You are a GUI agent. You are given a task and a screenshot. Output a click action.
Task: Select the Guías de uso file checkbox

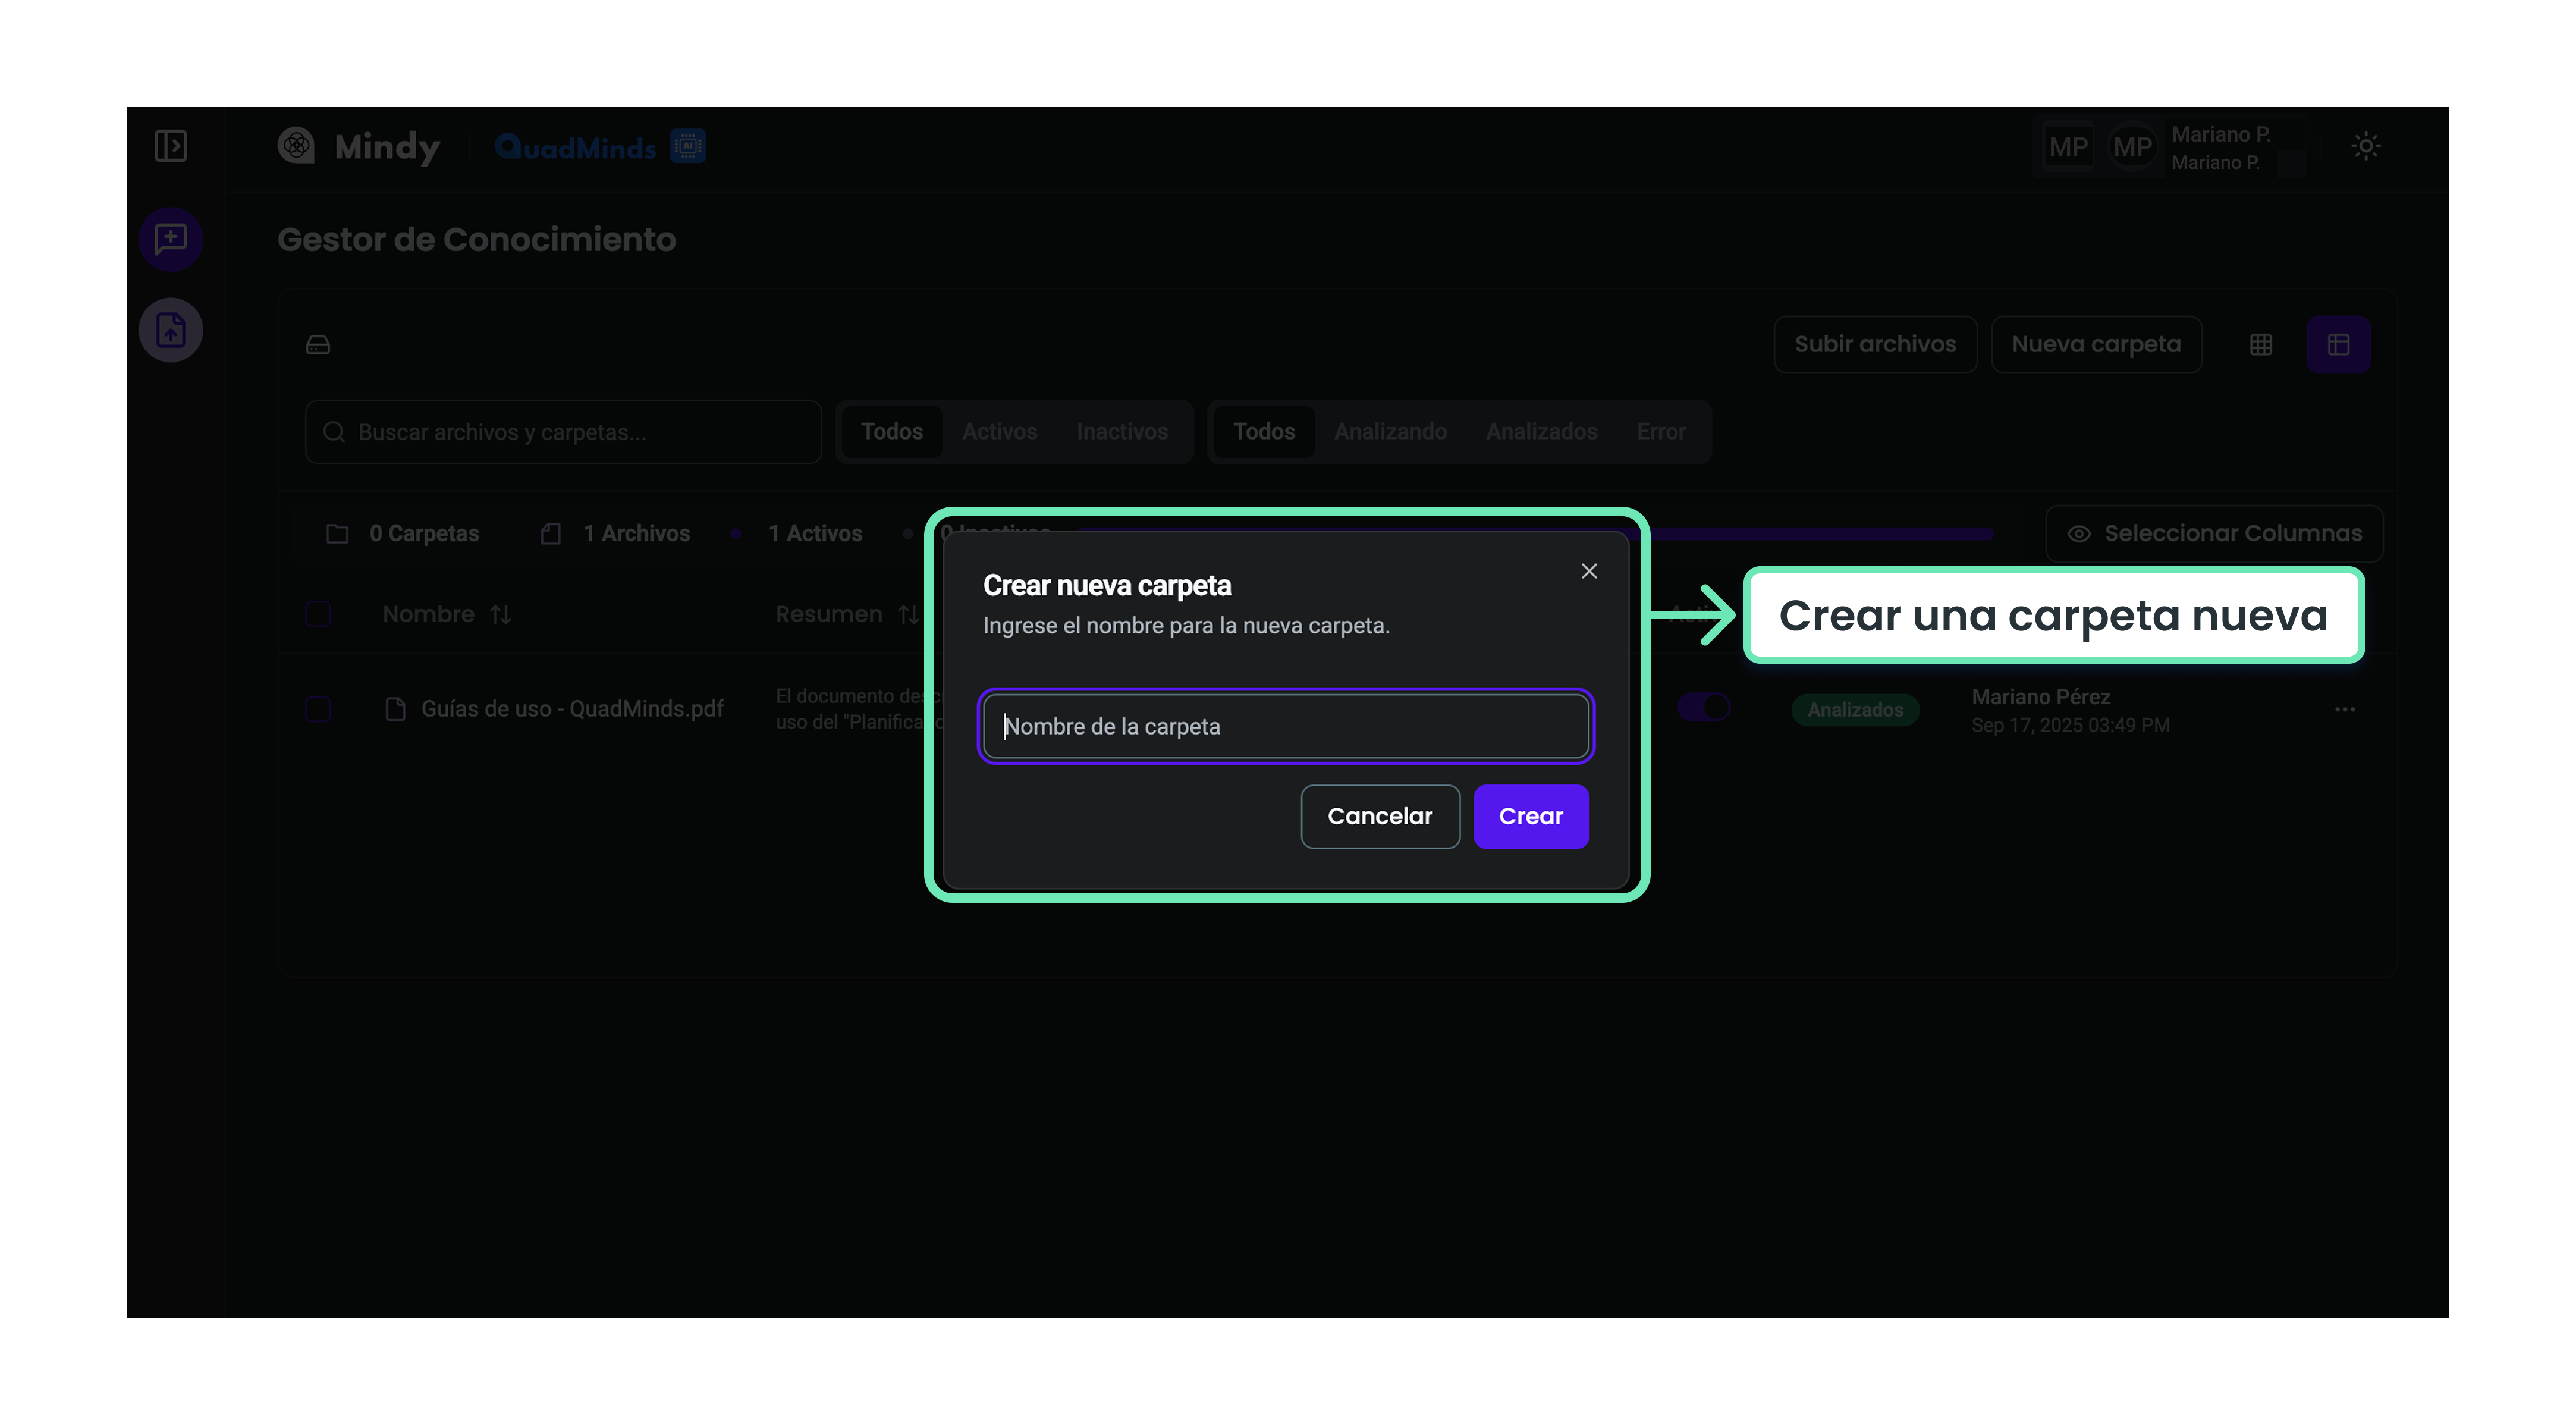[318, 709]
